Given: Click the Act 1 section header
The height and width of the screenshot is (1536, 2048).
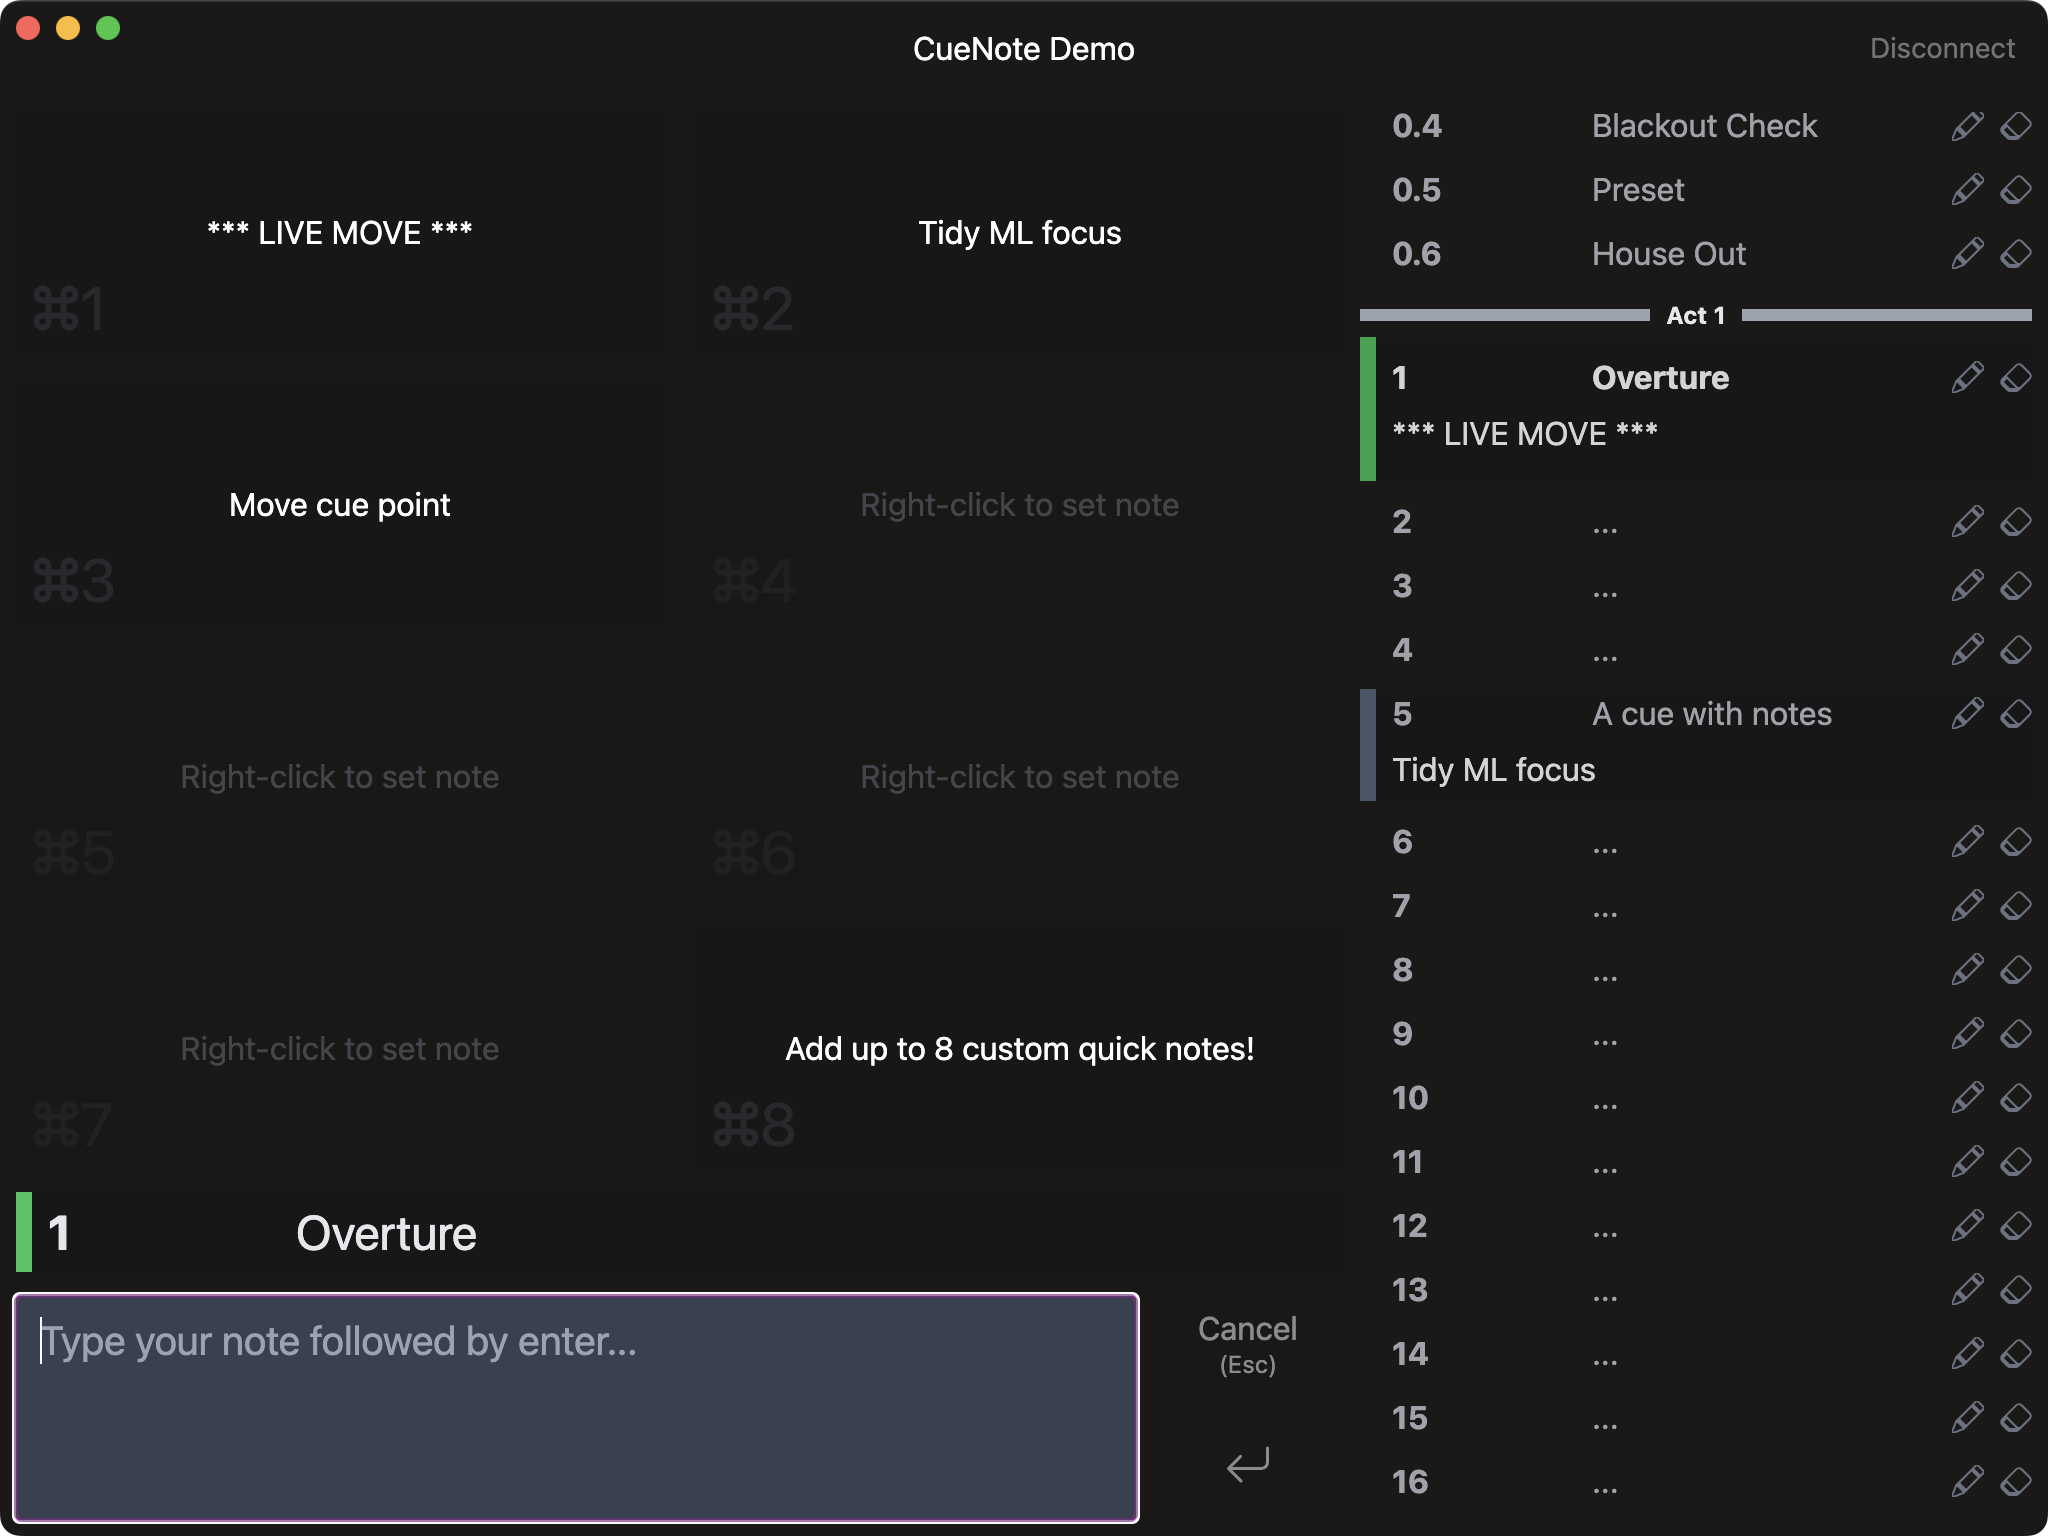Looking at the screenshot, I should coord(1695,315).
